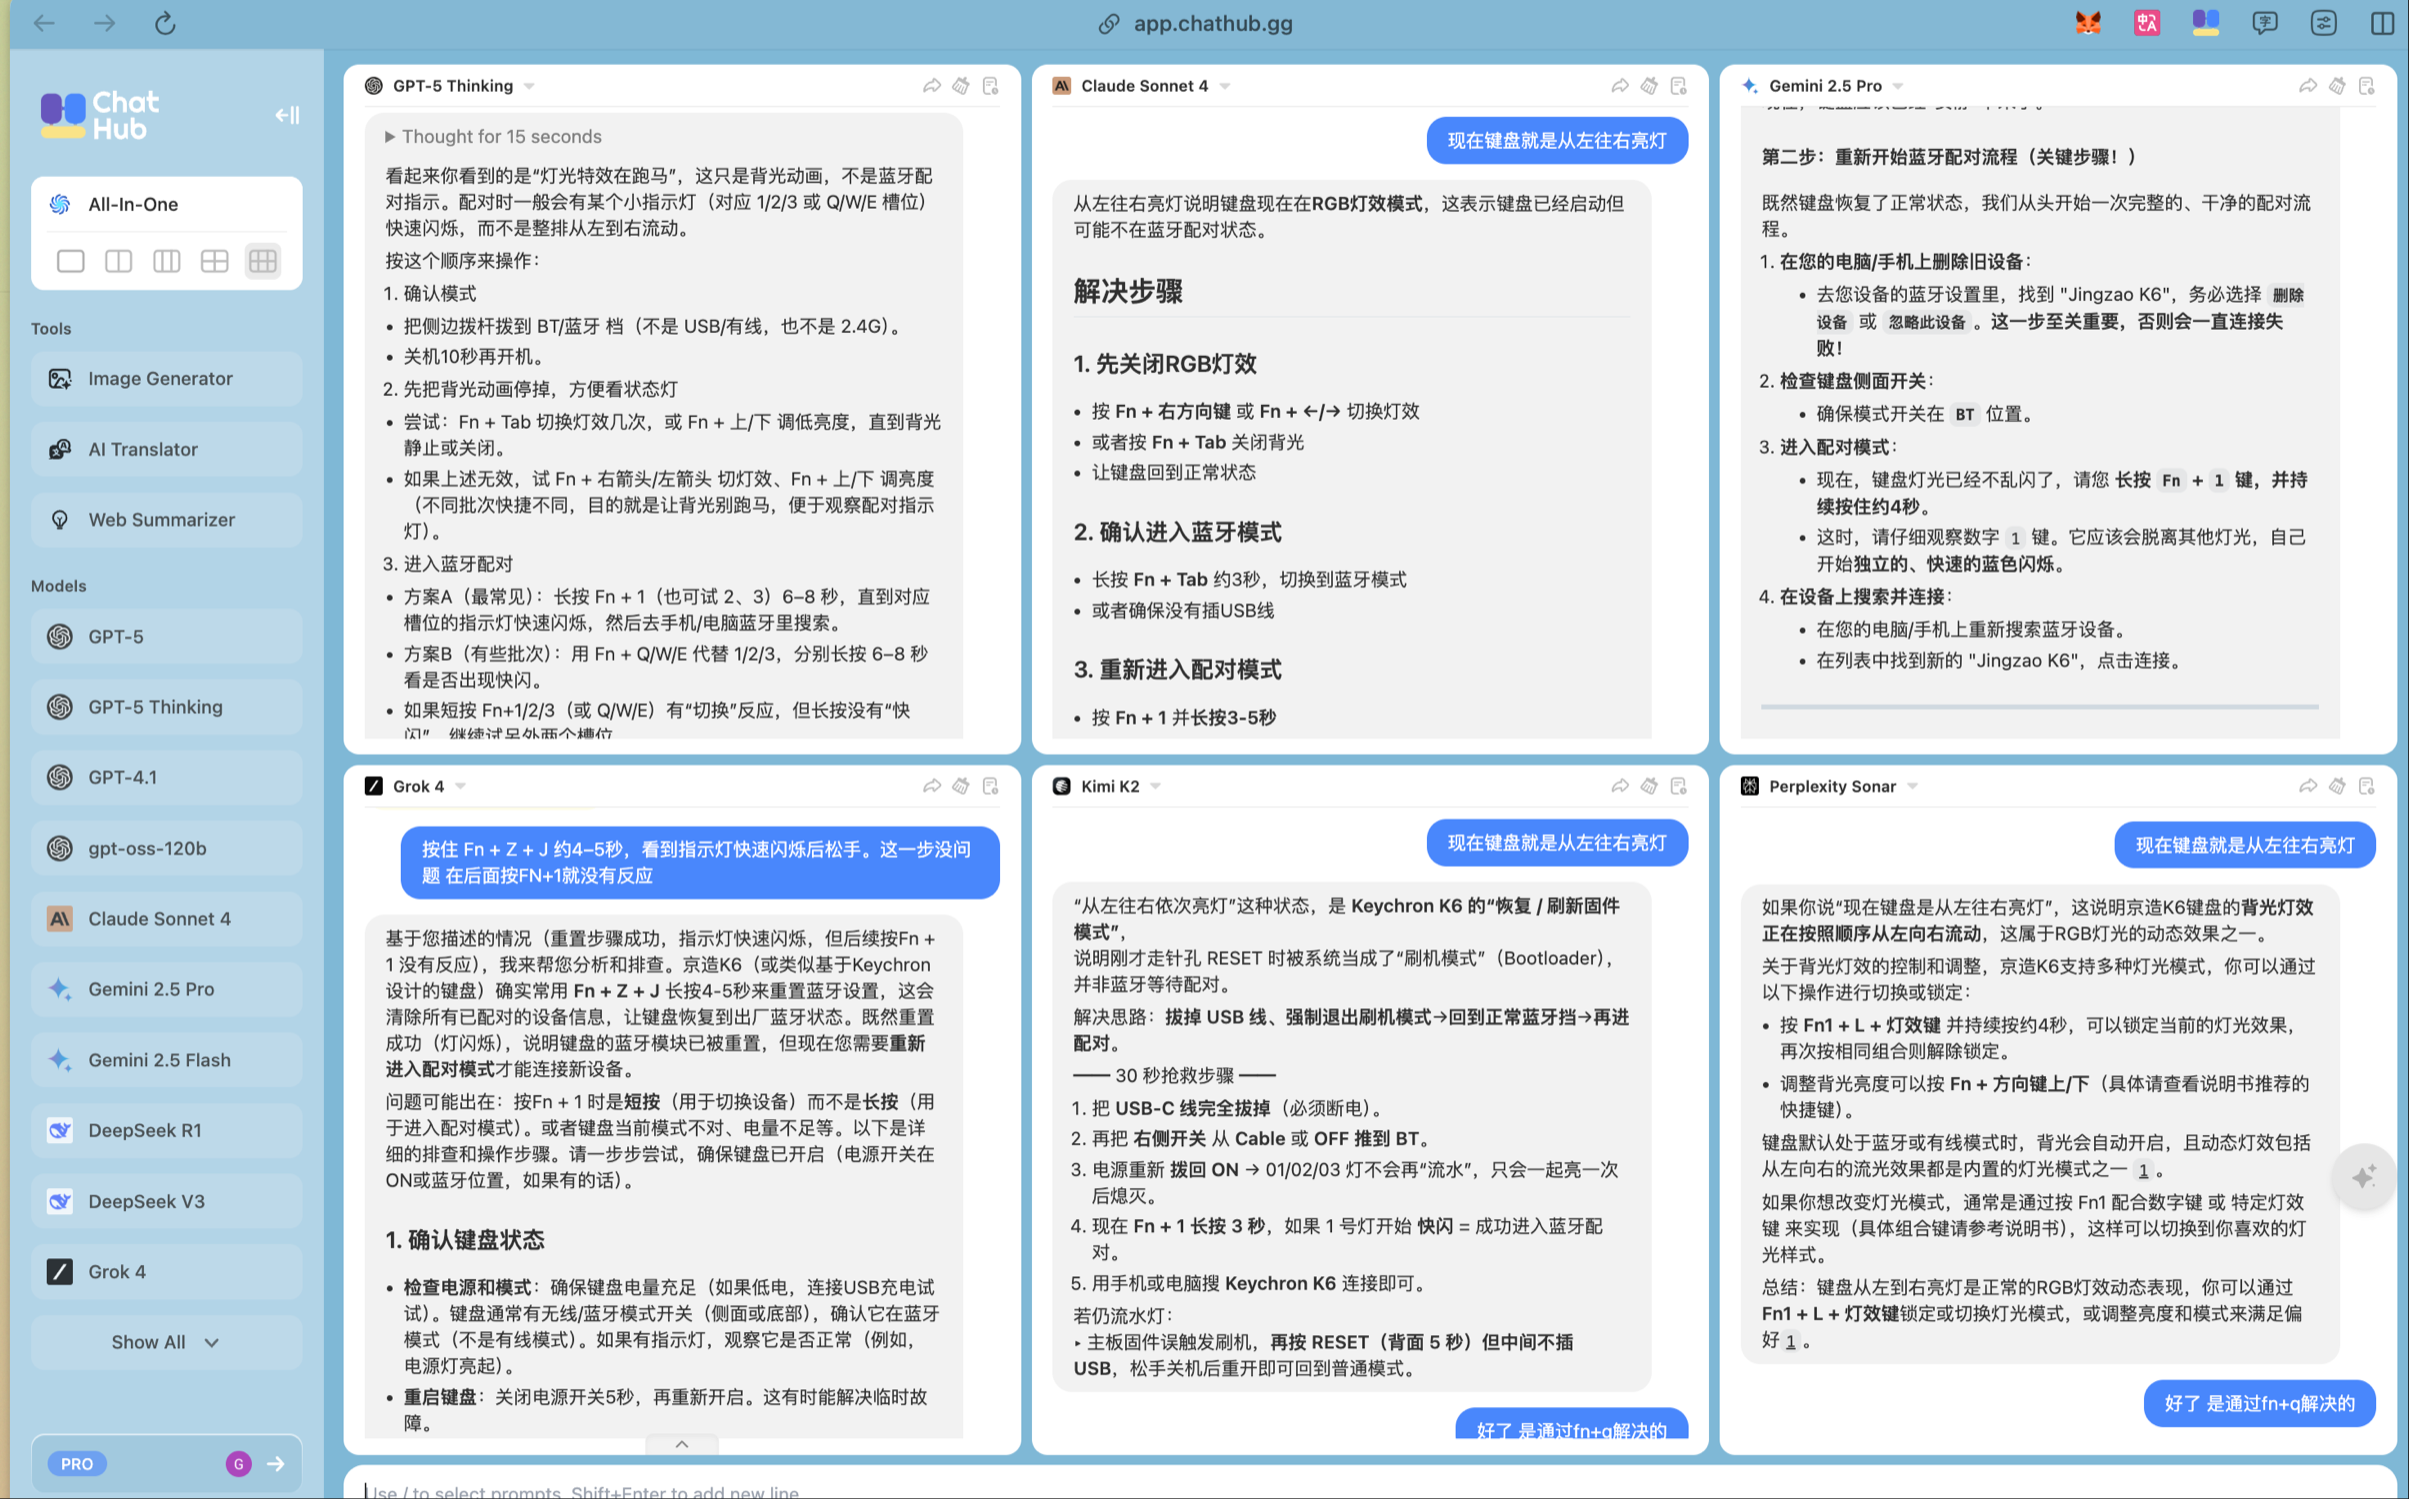This screenshot has width=2409, height=1499.
Task: Collapse Grok 4 panel bottom chevron
Action: pos(682,1444)
